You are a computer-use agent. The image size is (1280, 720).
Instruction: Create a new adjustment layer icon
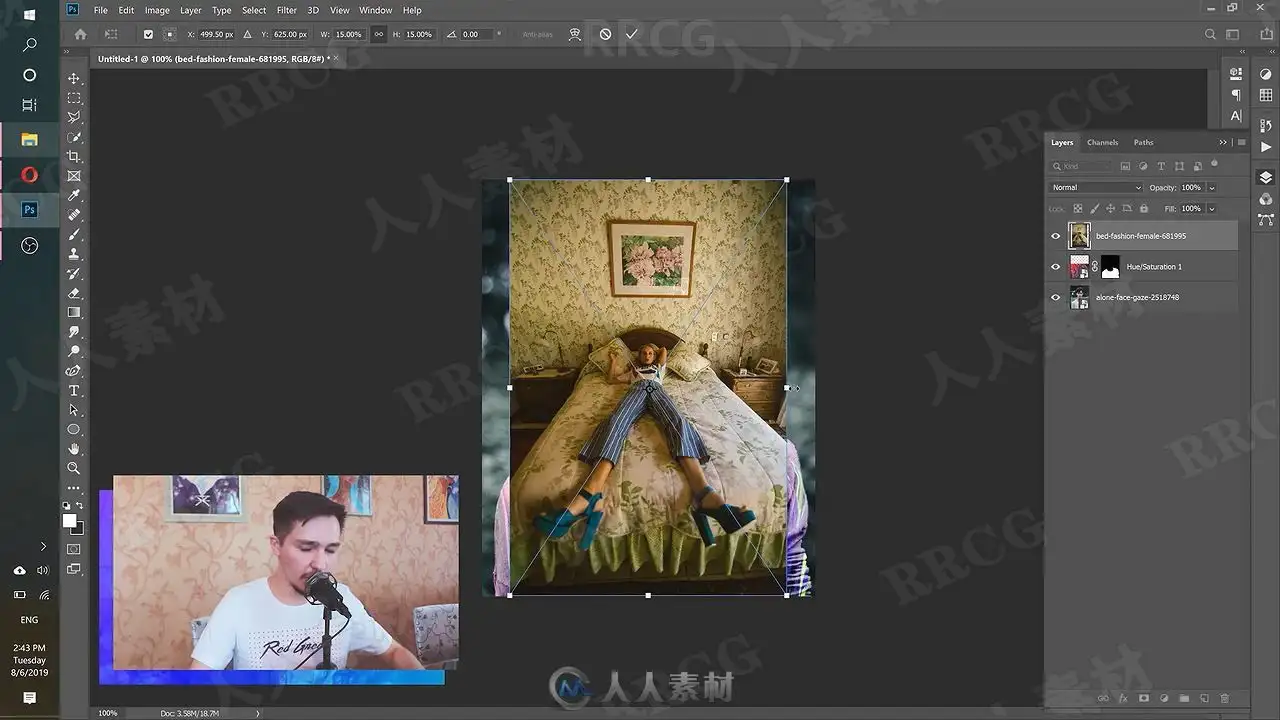[1164, 698]
